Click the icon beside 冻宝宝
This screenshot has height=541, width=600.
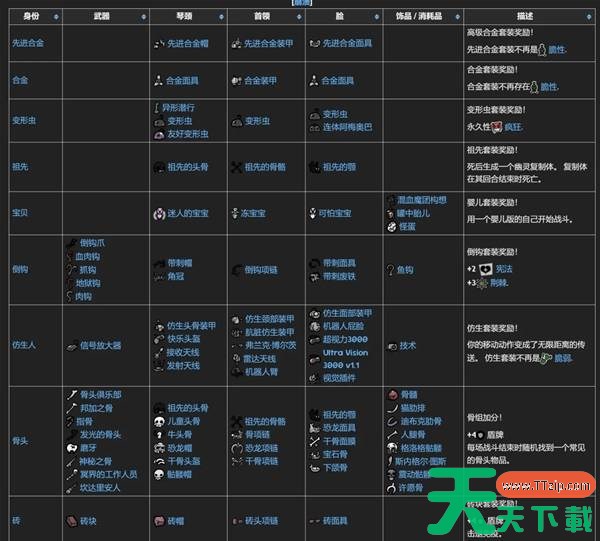click(235, 213)
